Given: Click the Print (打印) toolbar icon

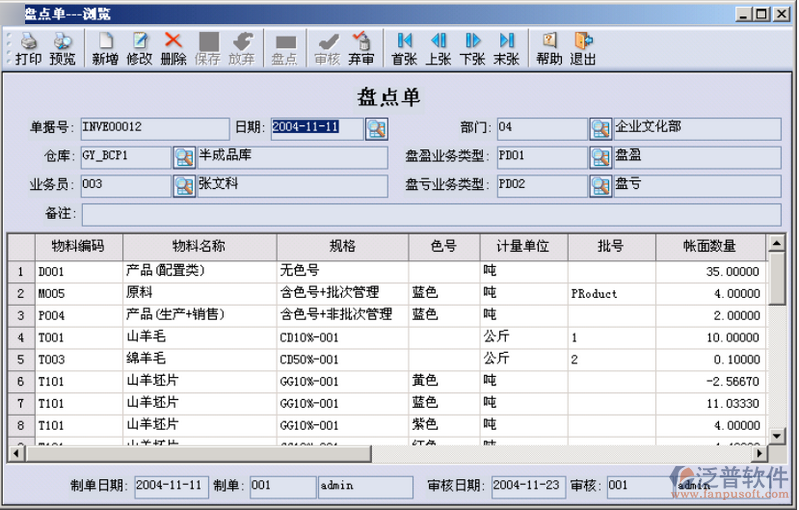Looking at the screenshot, I should tap(28, 47).
